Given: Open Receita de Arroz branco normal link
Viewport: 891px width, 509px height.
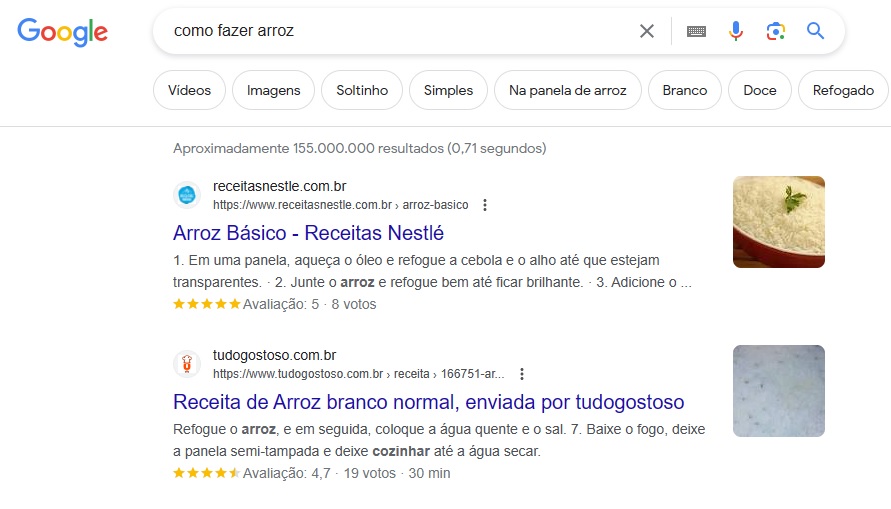Looking at the screenshot, I should click(x=428, y=402).
